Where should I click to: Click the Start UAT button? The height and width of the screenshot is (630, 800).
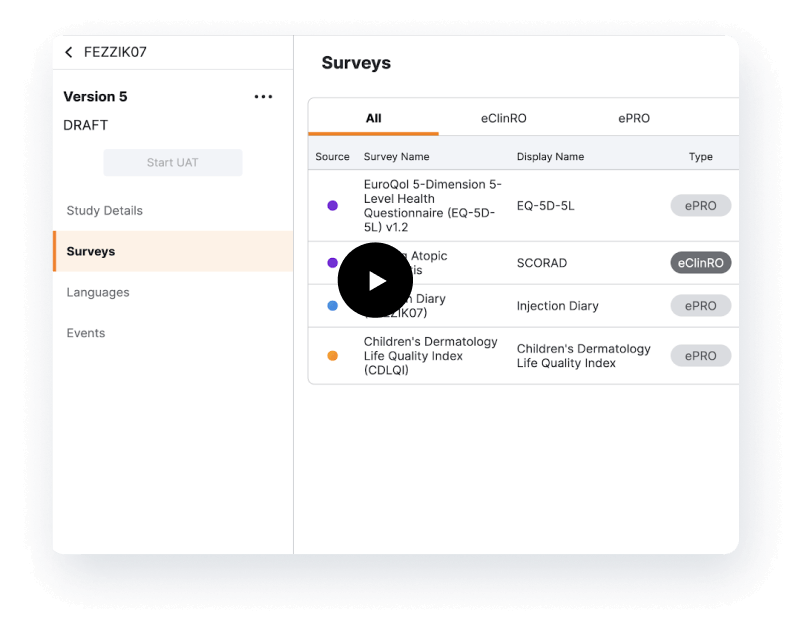coord(173,163)
